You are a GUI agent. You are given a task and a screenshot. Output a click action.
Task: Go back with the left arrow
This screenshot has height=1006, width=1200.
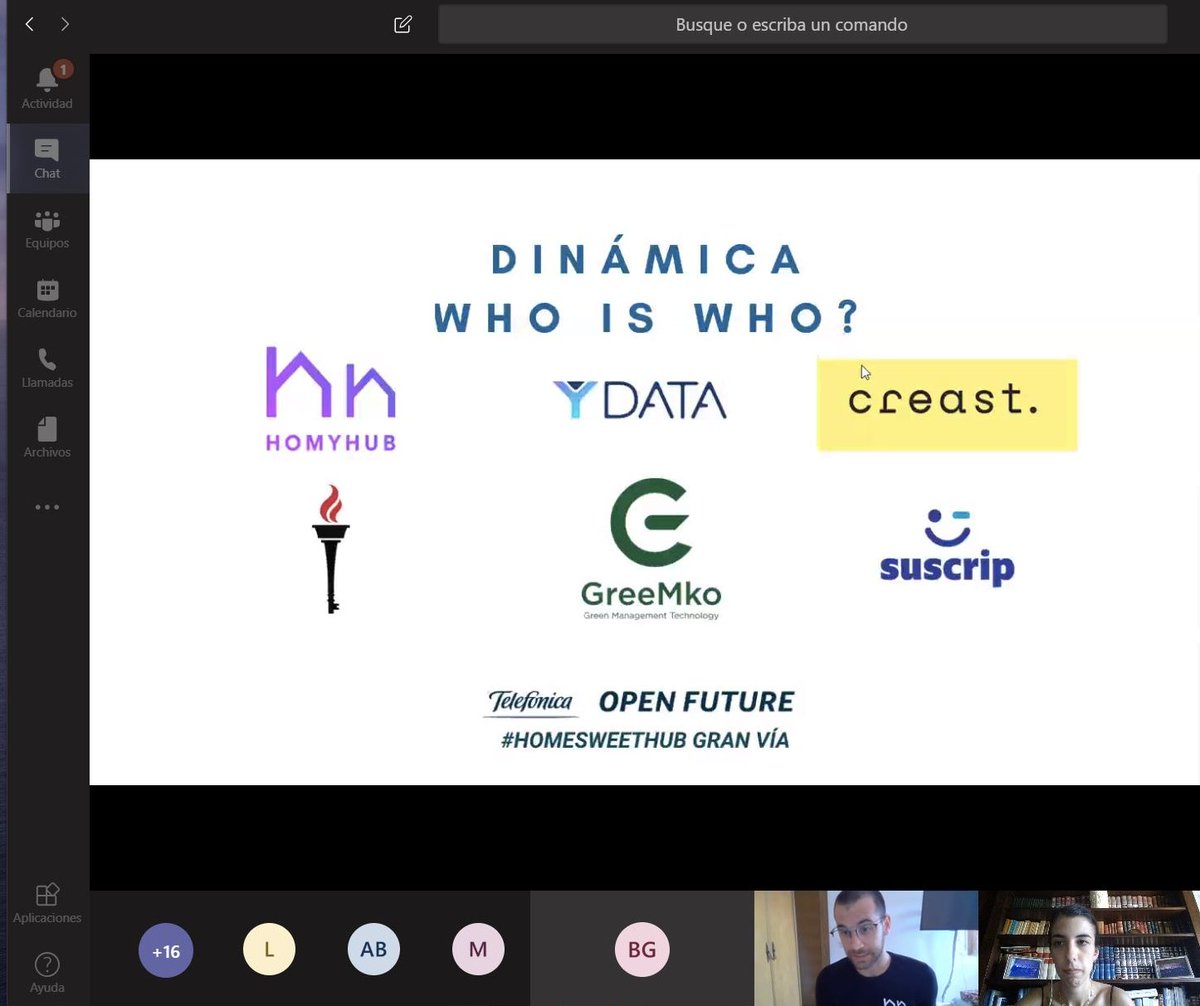tap(29, 24)
